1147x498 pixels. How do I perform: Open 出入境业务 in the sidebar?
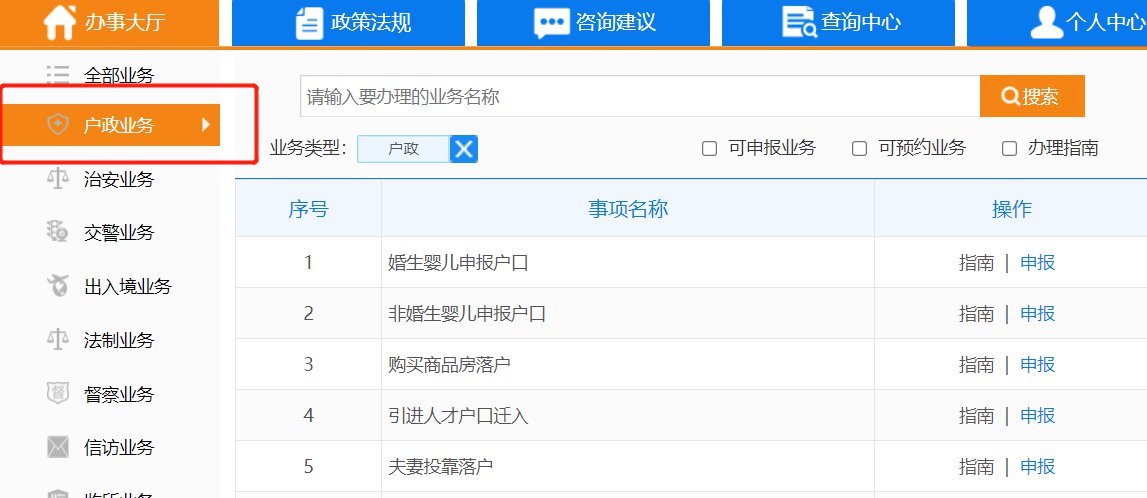coord(128,287)
